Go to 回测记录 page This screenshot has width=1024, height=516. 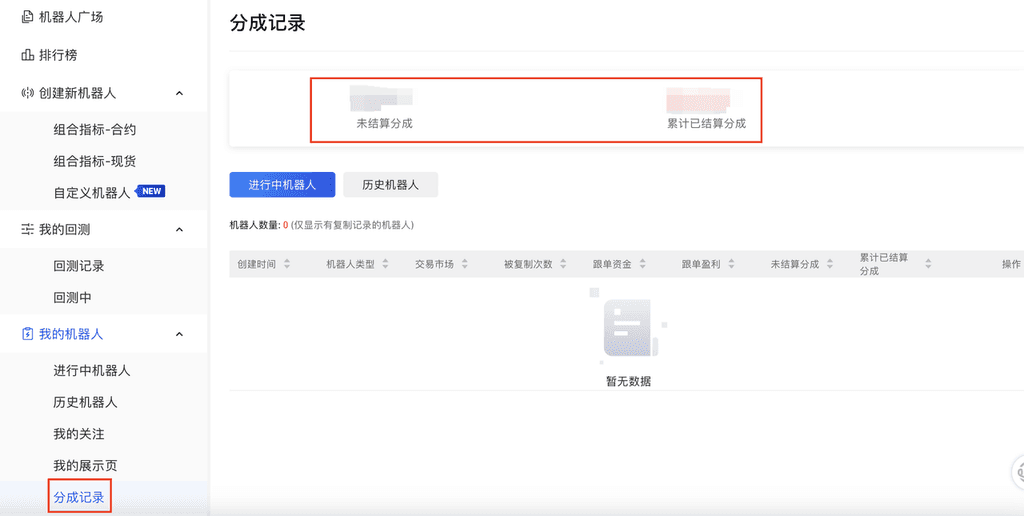pos(79,266)
